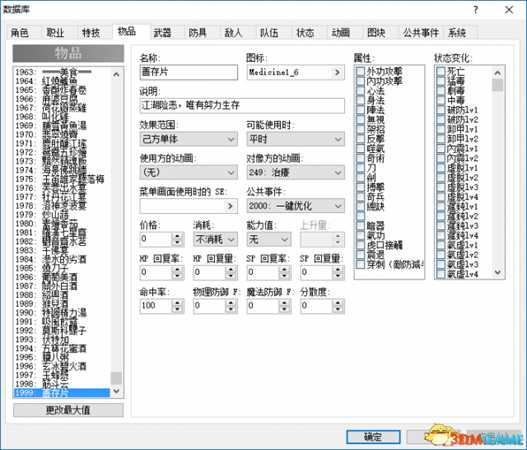This screenshot has height=450, width=527.
Task: Toggle the 破防lv1 state checkbox
Action: (x=441, y=110)
